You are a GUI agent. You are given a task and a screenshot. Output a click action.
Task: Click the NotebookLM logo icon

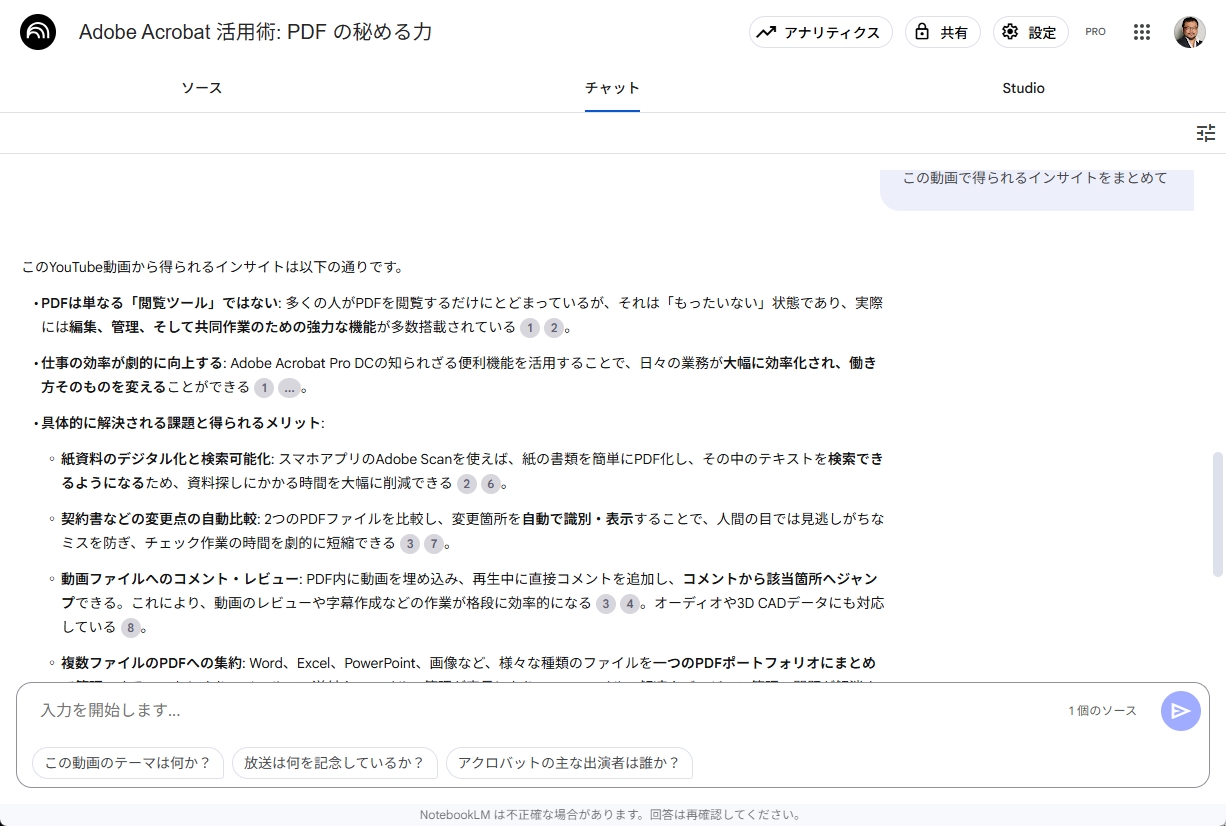[38, 32]
